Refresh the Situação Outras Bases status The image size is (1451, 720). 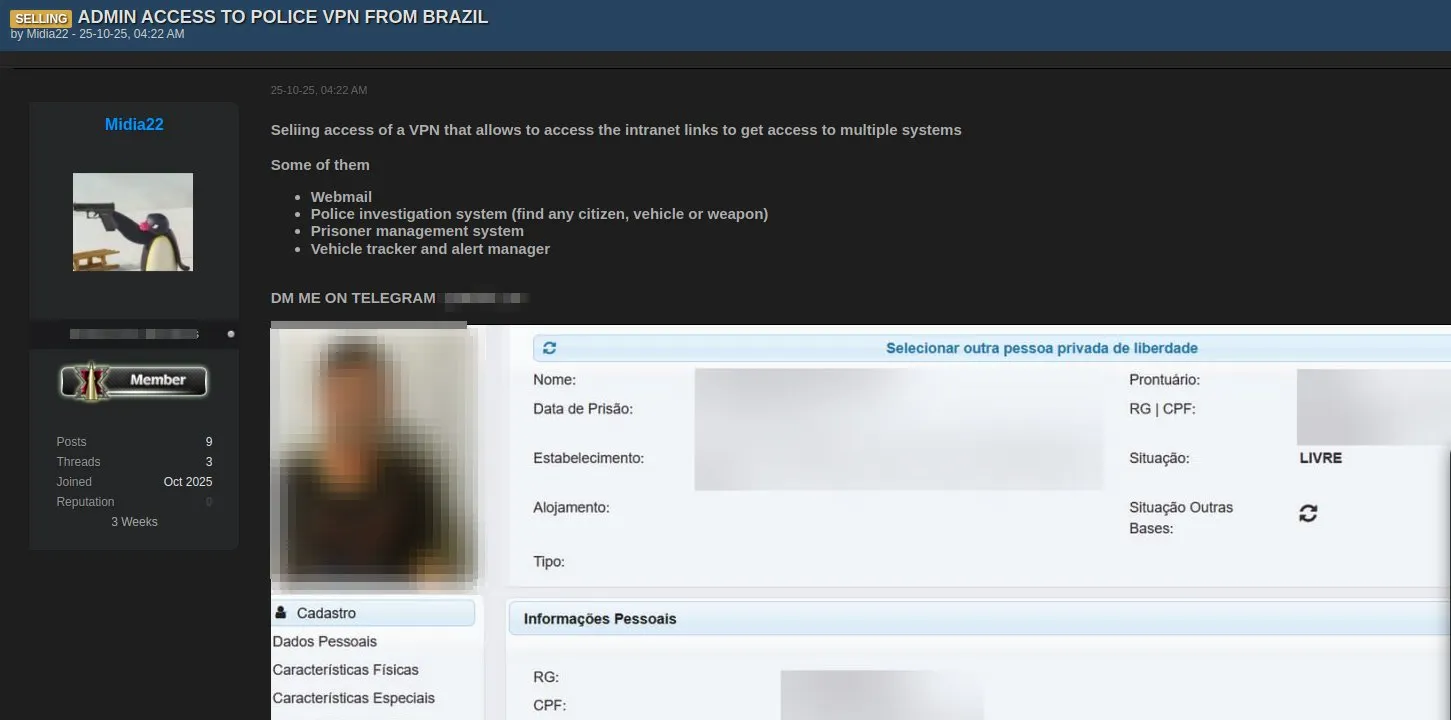(x=1308, y=512)
